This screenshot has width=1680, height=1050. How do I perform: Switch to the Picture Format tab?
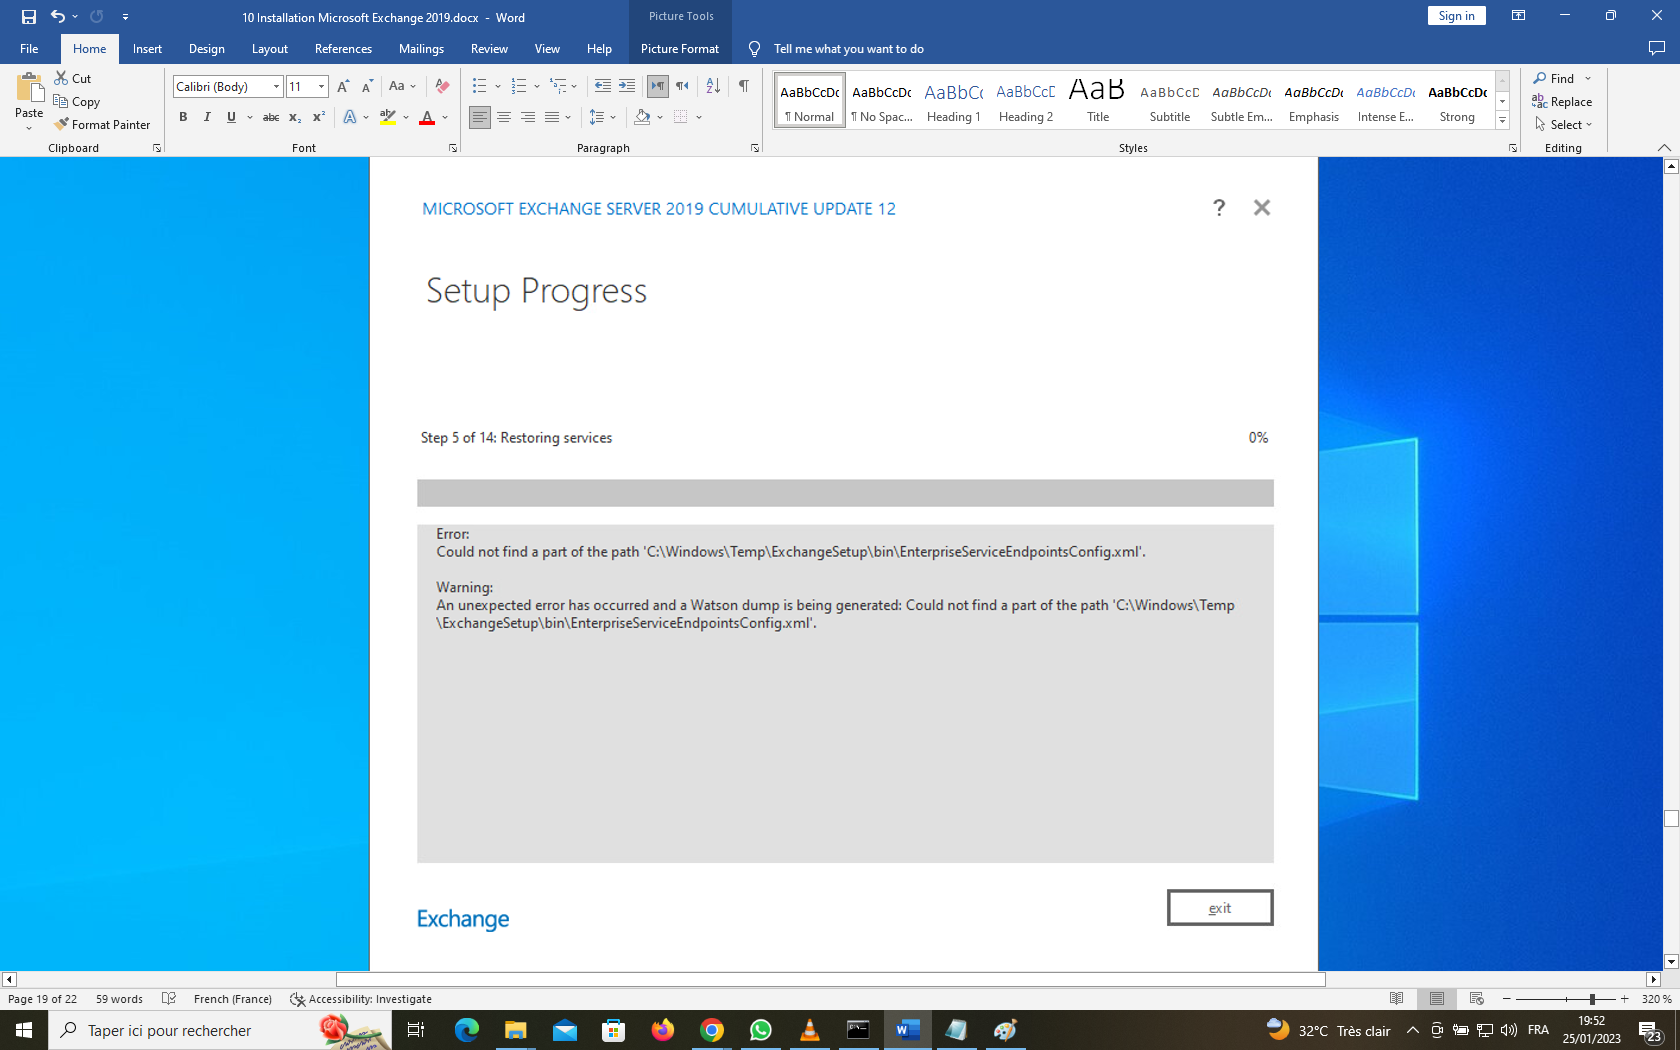click(680, 48)
